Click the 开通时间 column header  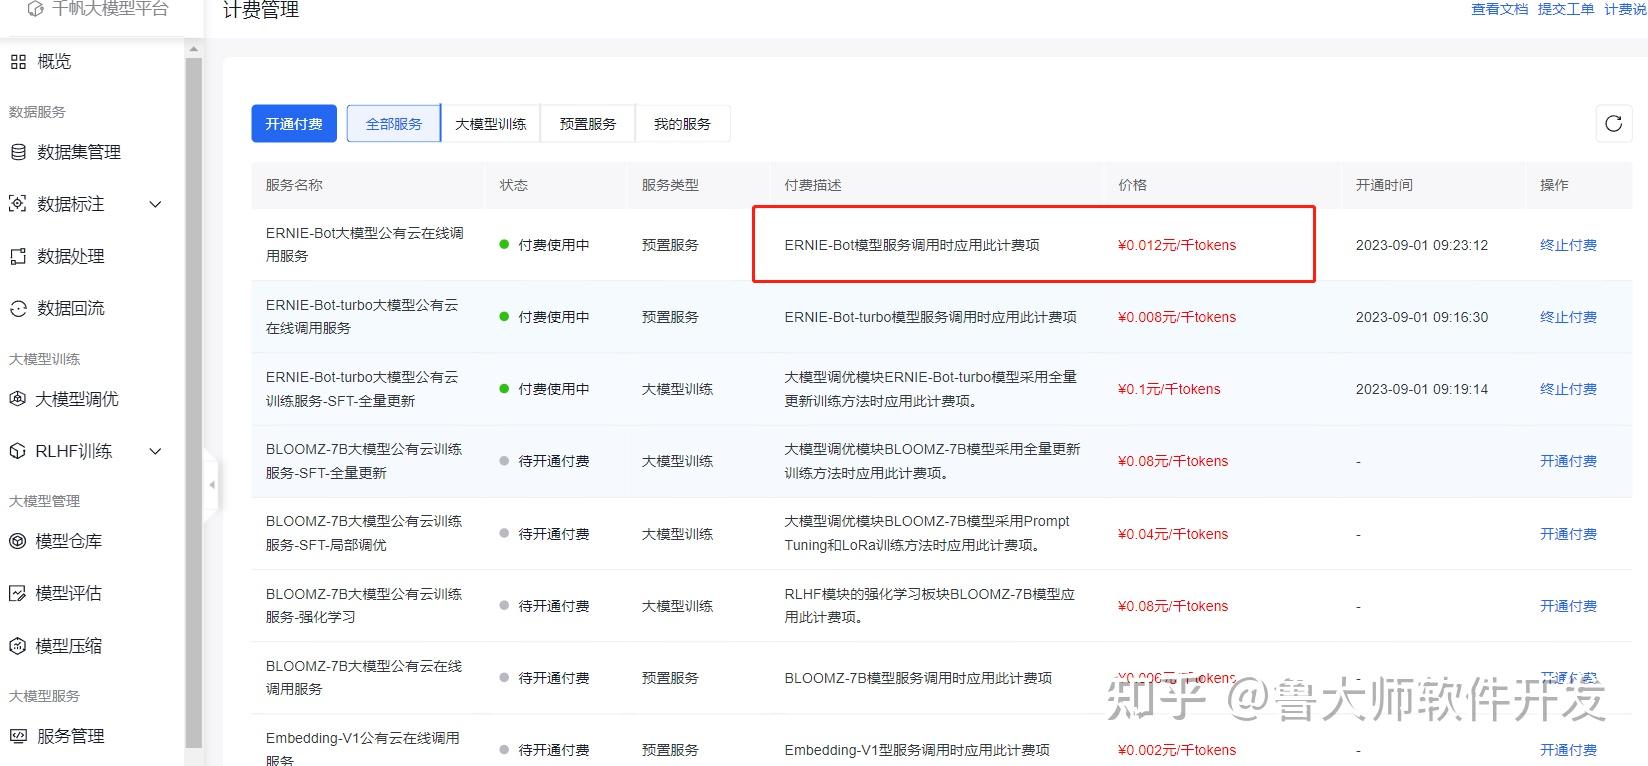1384,185
